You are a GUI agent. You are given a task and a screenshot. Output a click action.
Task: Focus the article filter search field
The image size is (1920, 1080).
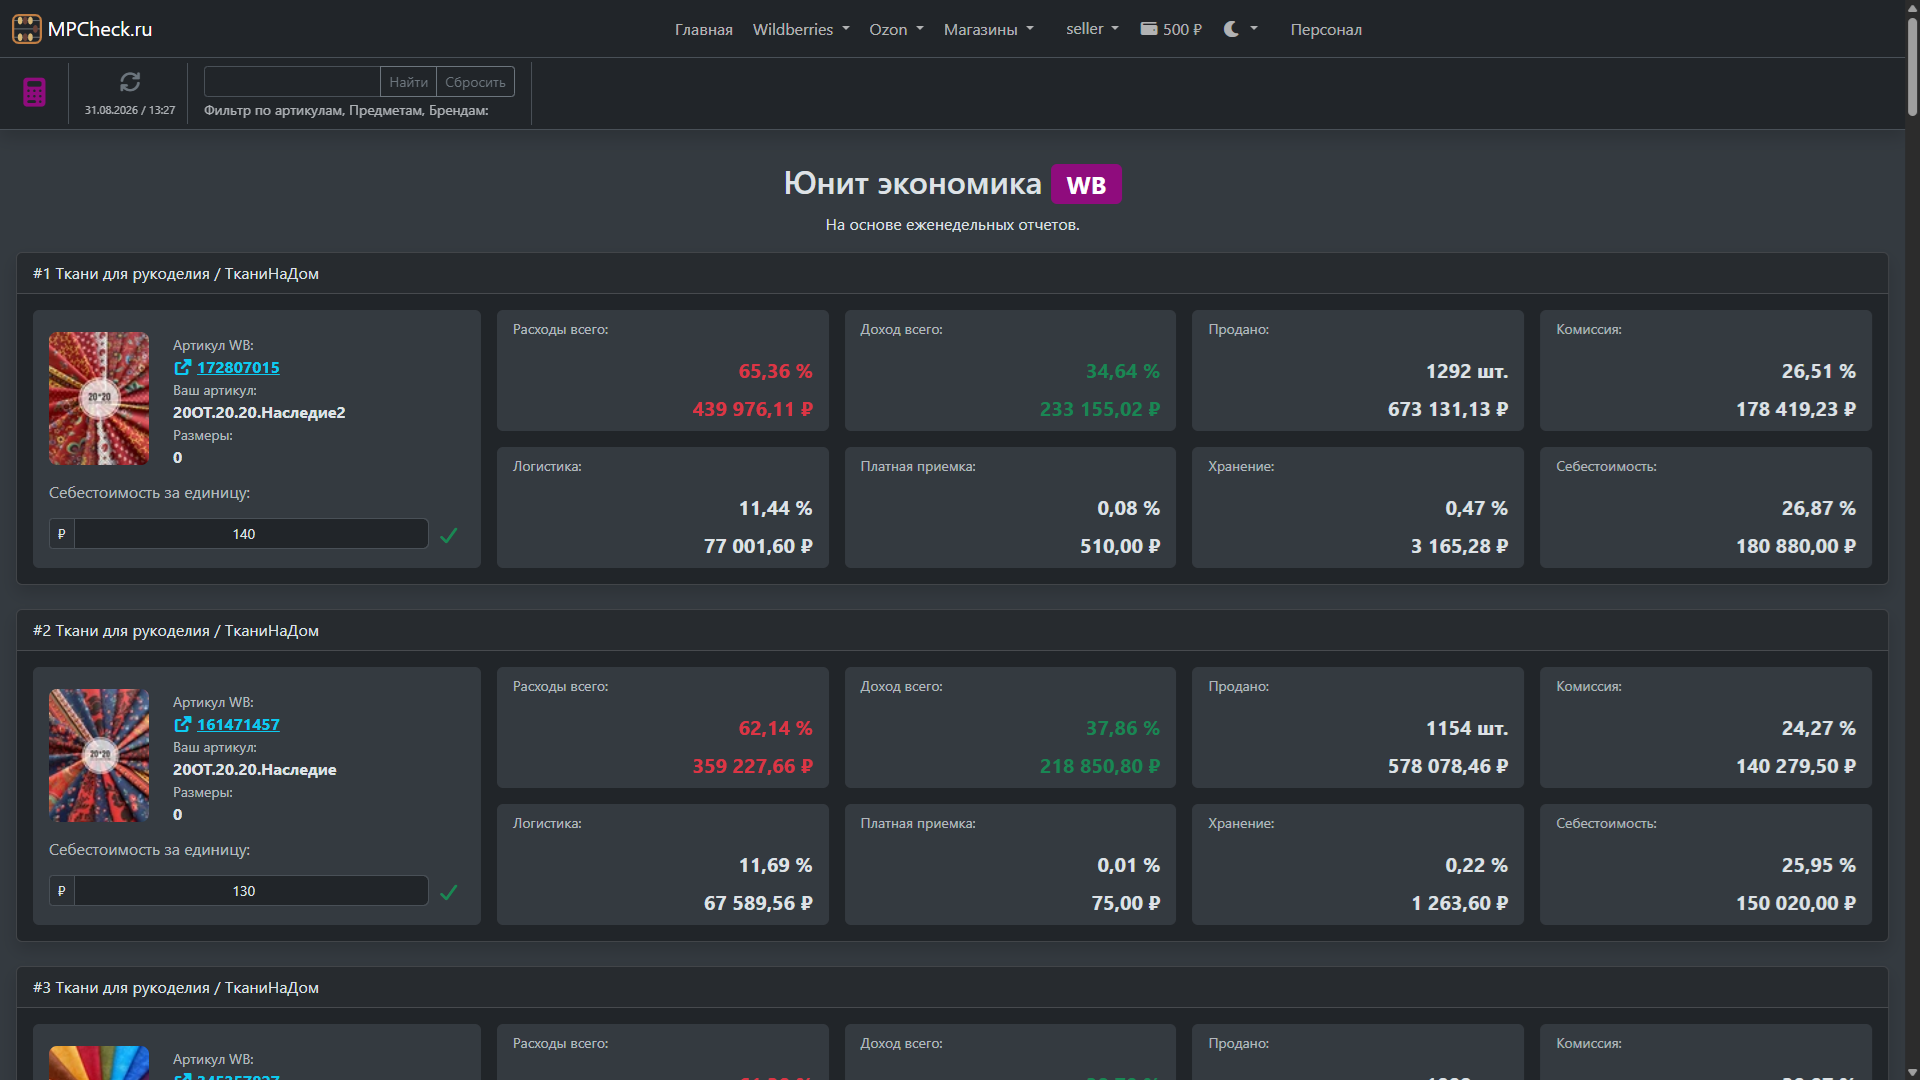click(x=292, y=82)
